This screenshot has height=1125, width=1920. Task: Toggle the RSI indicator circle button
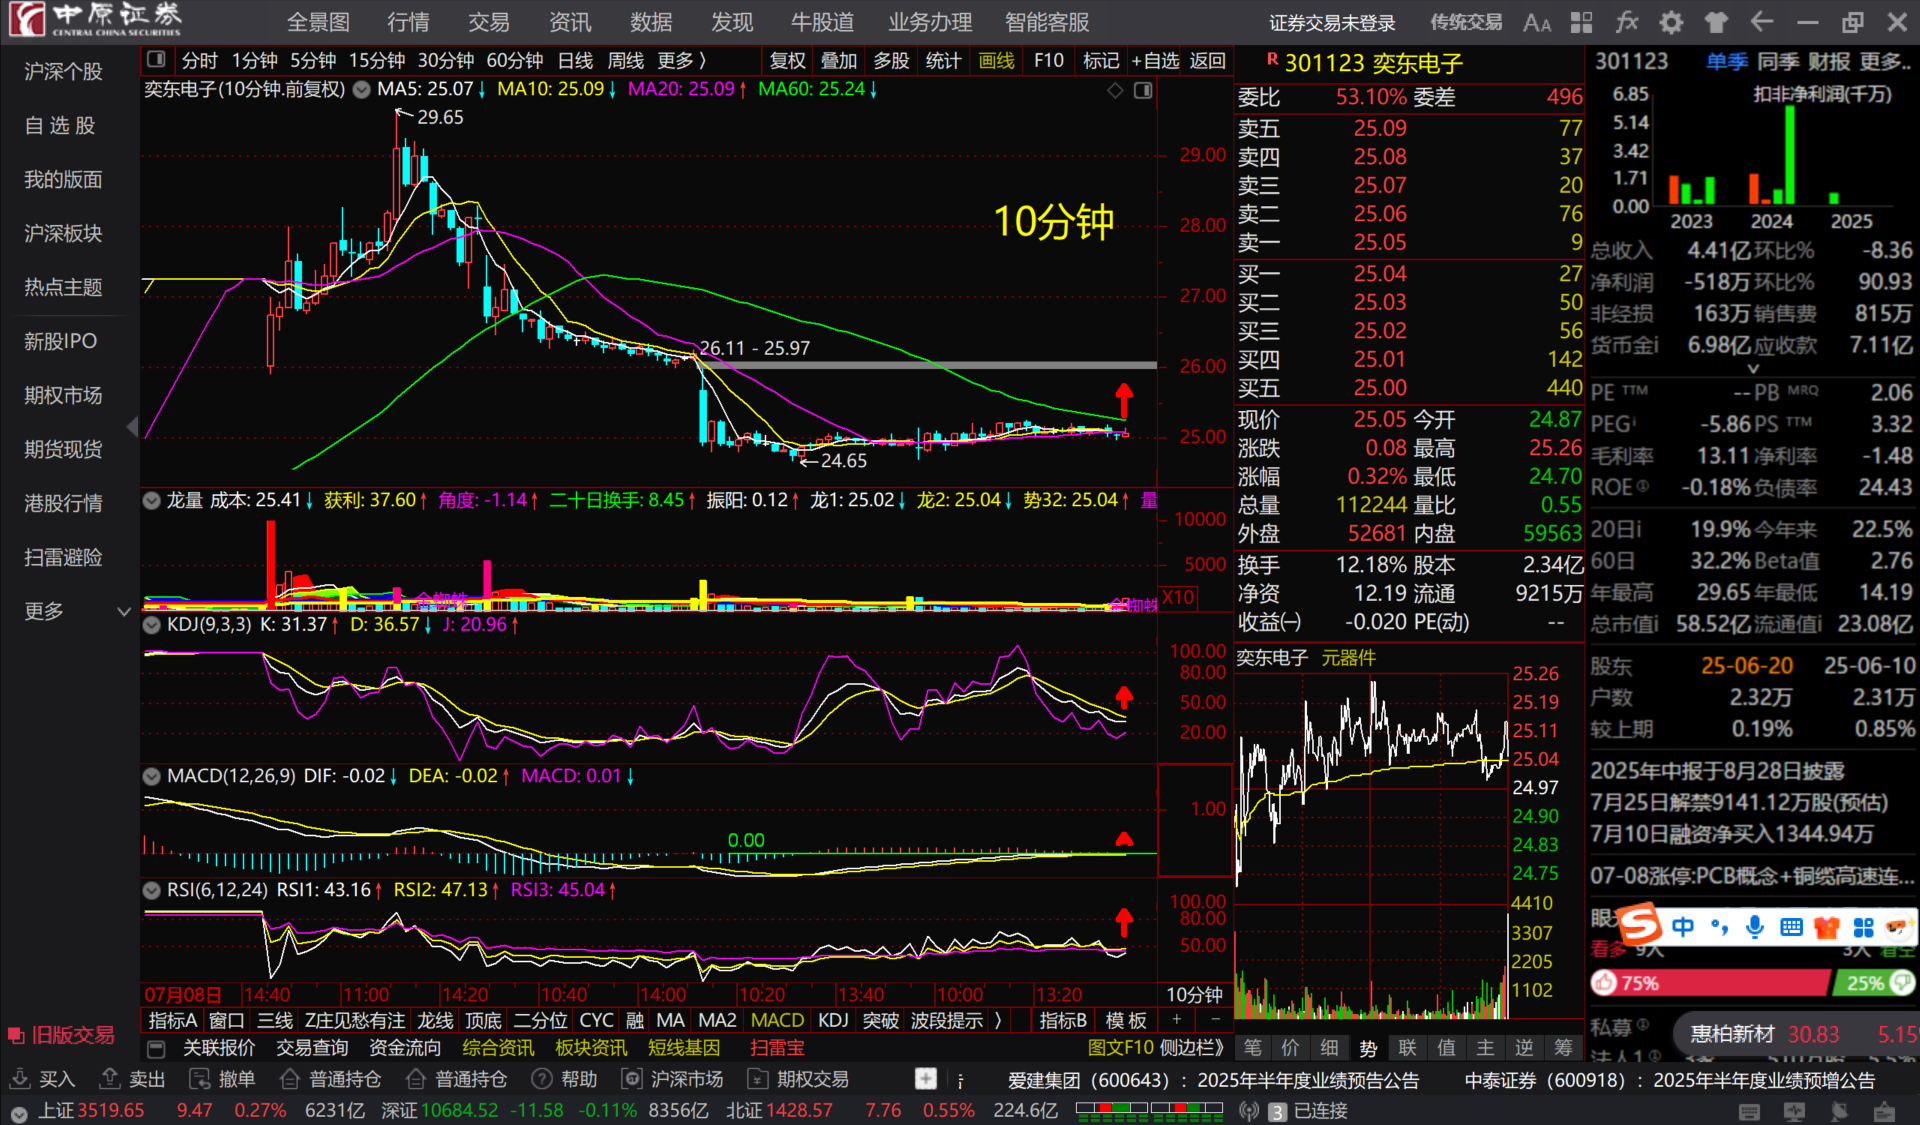click(152, 890)
